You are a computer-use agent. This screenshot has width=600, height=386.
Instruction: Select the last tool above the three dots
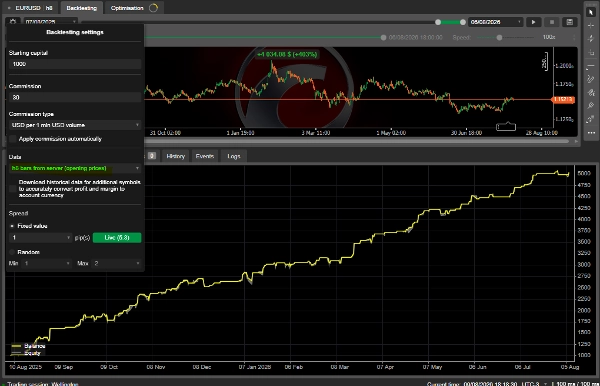point(591,119)
